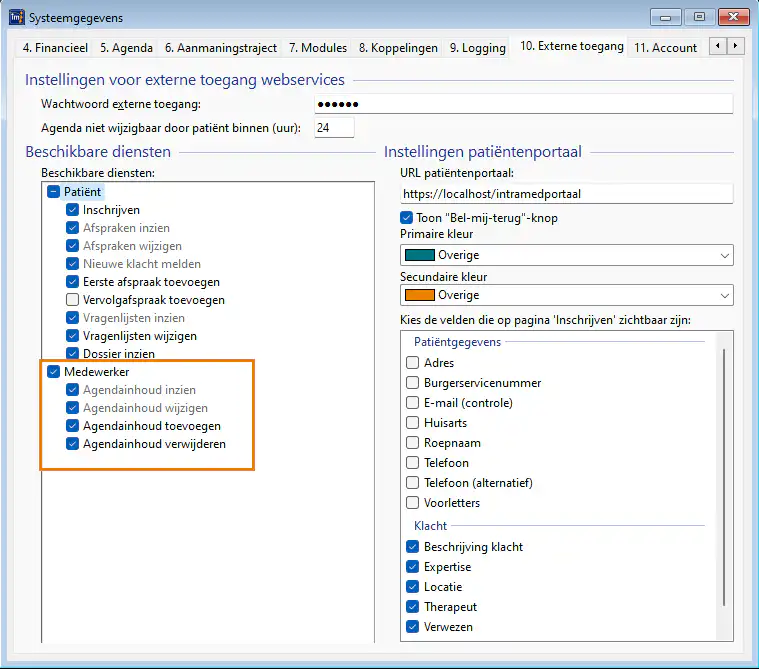This screenshot has width=759, height=669.
Task: Click the Systeemgegevens app icon in title bar
Action: click(x=14, y=17)
